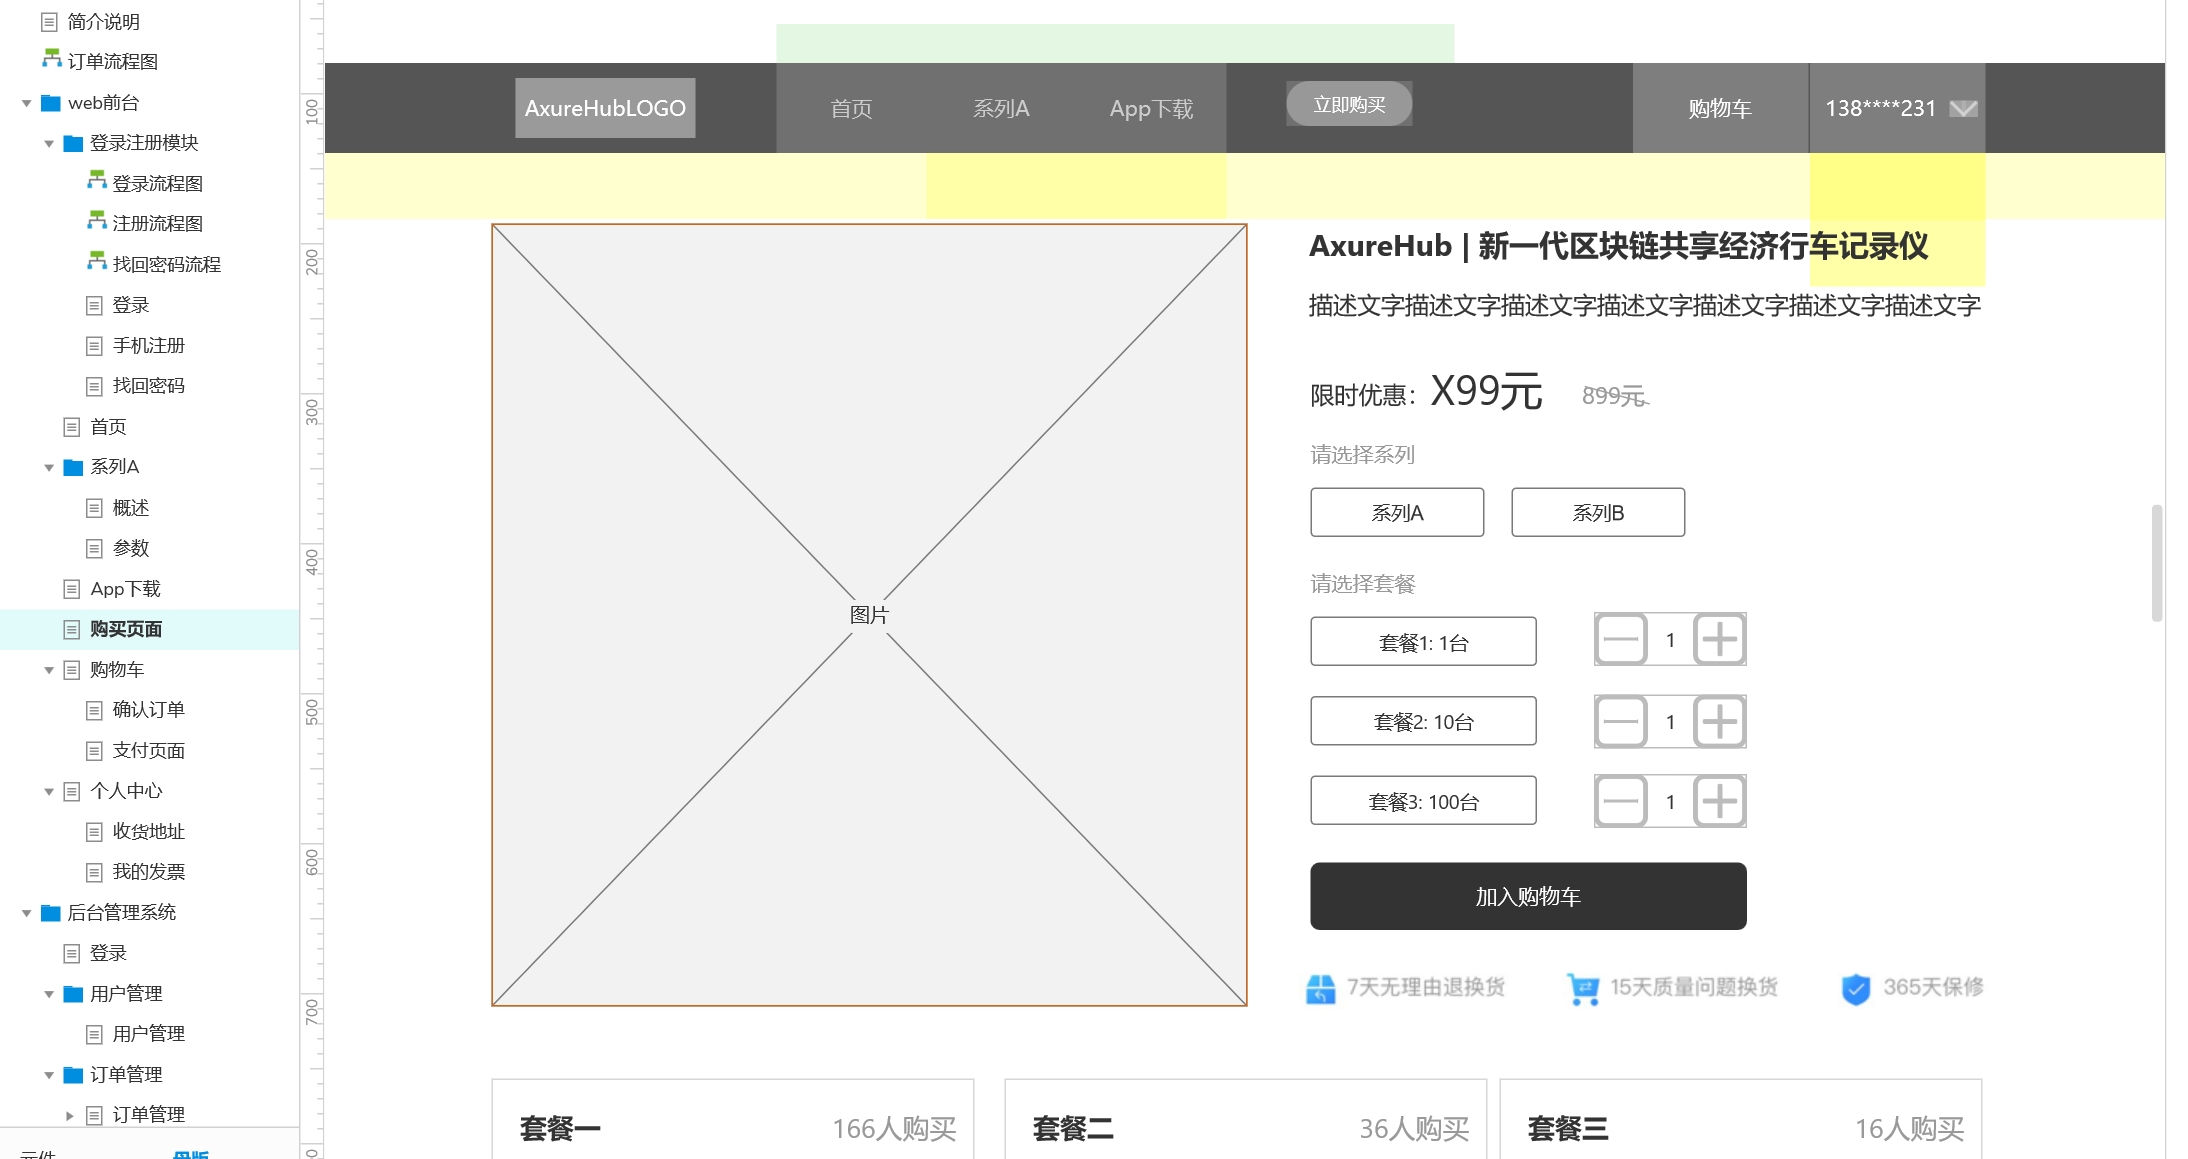The height and width of the screenshot is (1159, 2188).
Task: Select 套餐1: 1台 package
Action: point(1423,641)
